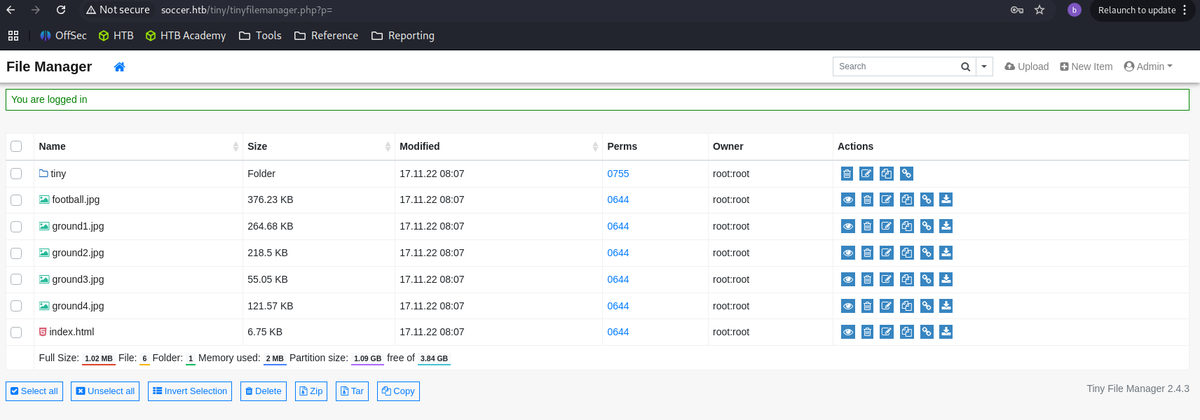This screenshot has width=1200, height=420.
Task: Toggle the header select-all checkbox
Action: (x=16, y=146)
